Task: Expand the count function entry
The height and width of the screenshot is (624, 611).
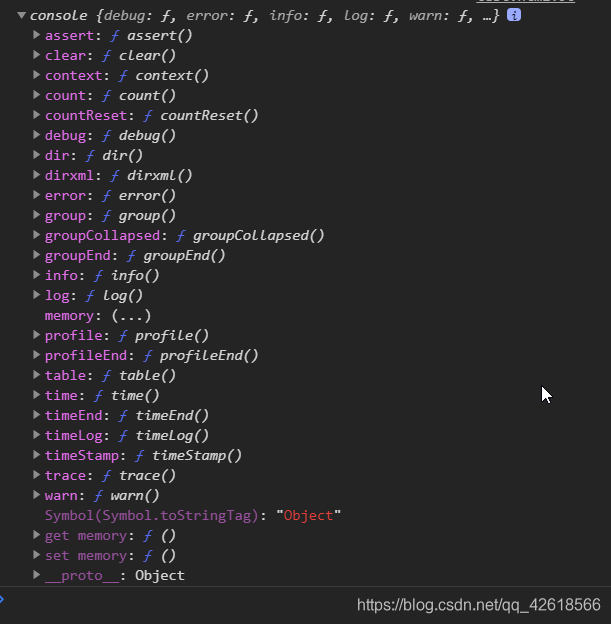Action: 36,95
